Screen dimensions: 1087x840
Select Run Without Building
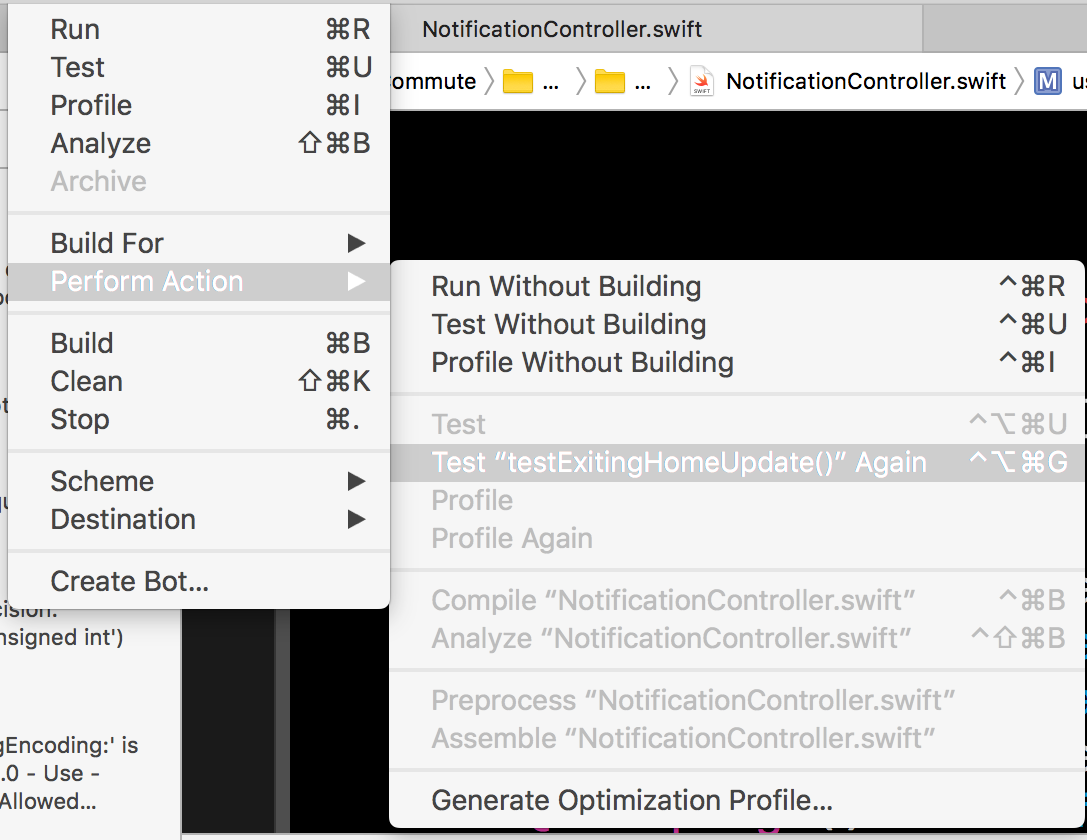click(738, 286)
